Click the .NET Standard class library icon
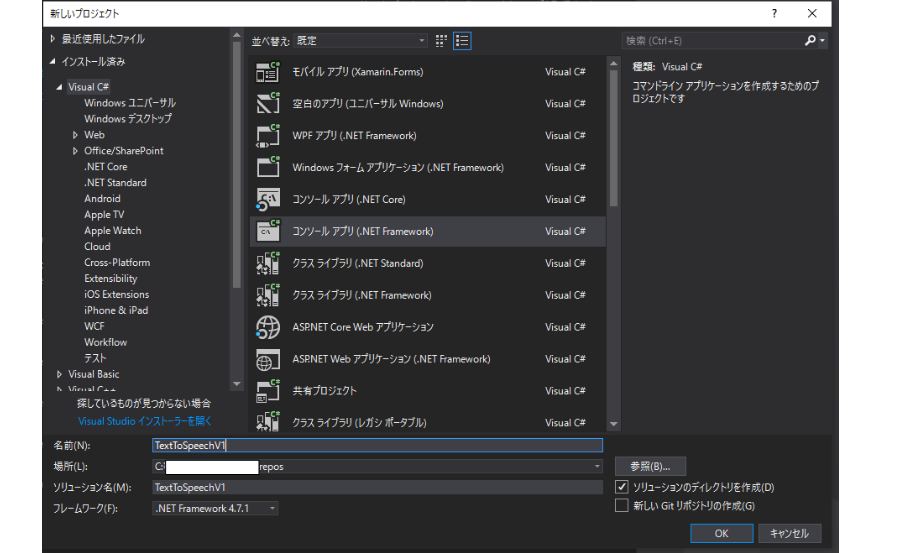The image size is (904, 553). pos(268,263)
